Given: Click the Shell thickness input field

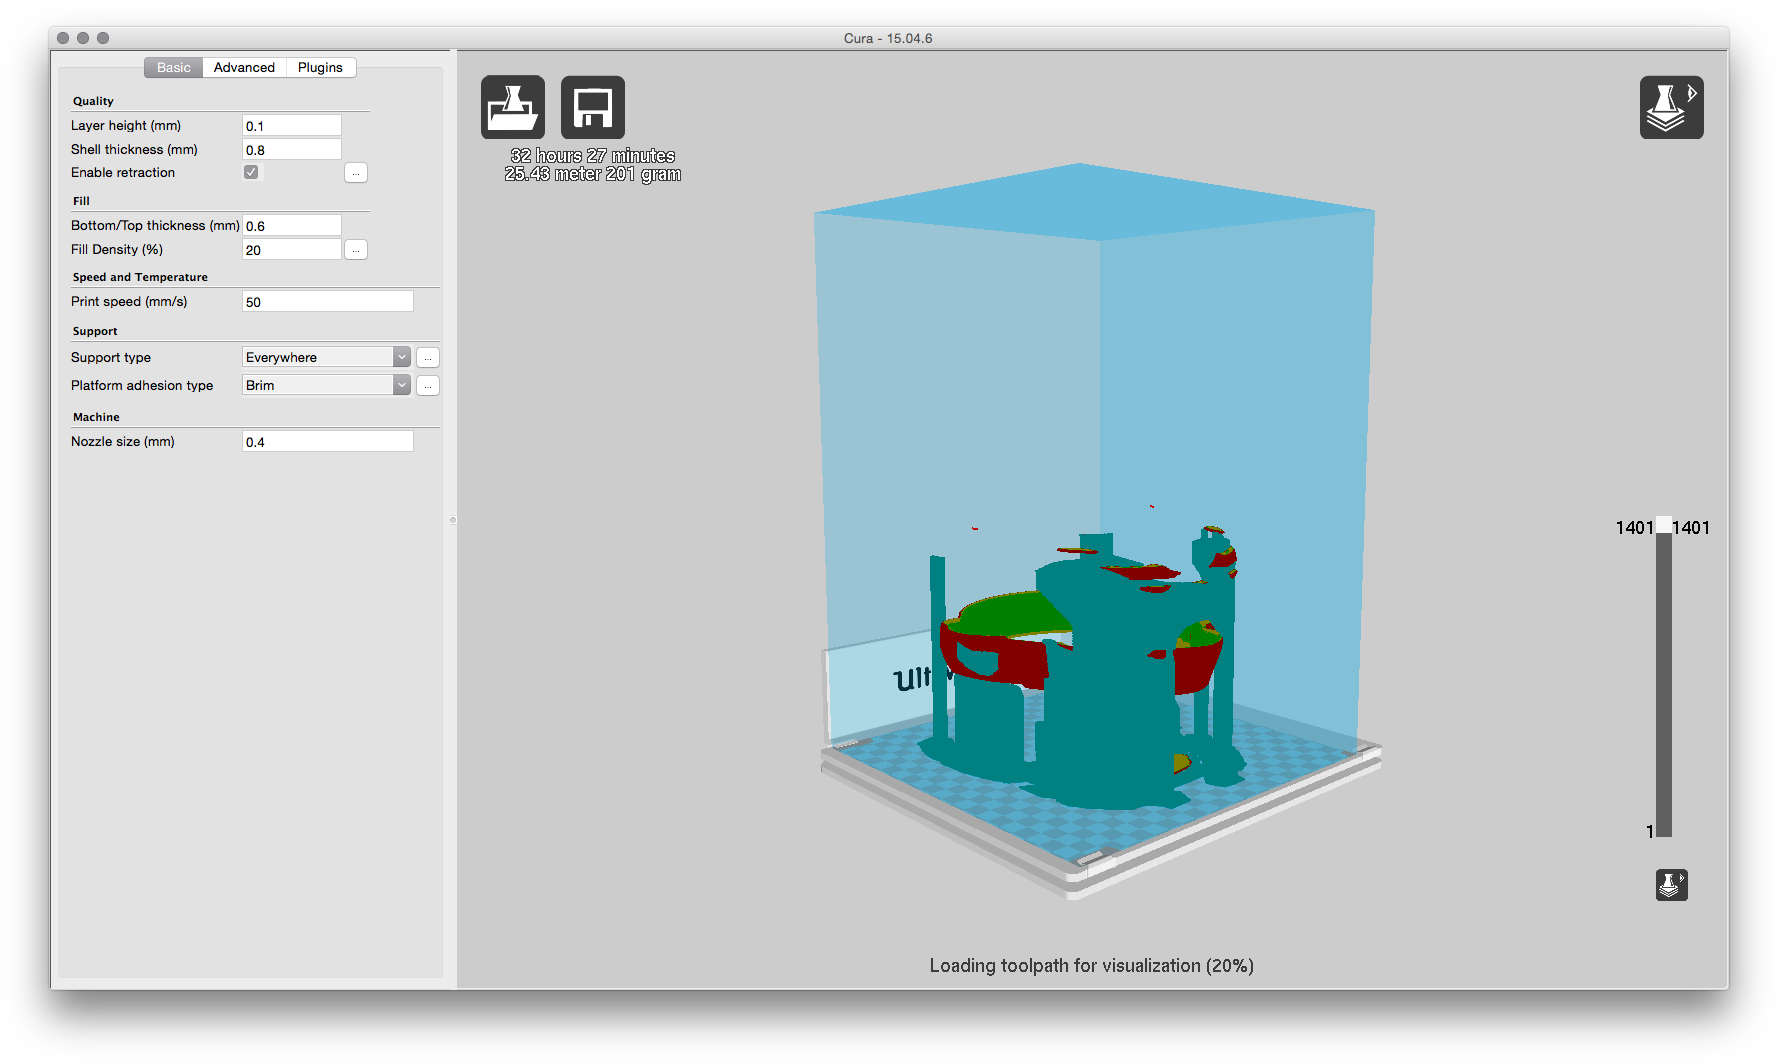Looking at the screenshot, I should [x=292, y=150].
